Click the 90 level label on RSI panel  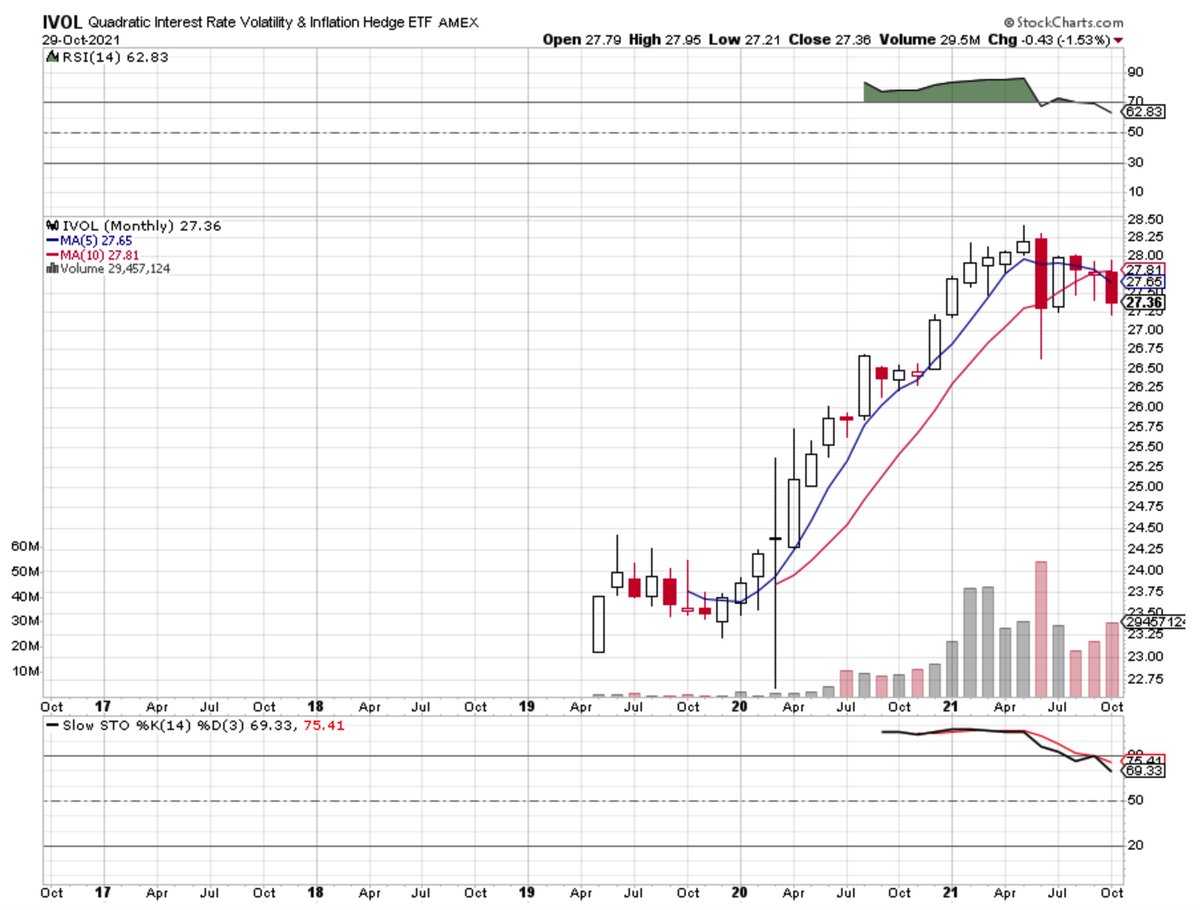pos(1134,72)
